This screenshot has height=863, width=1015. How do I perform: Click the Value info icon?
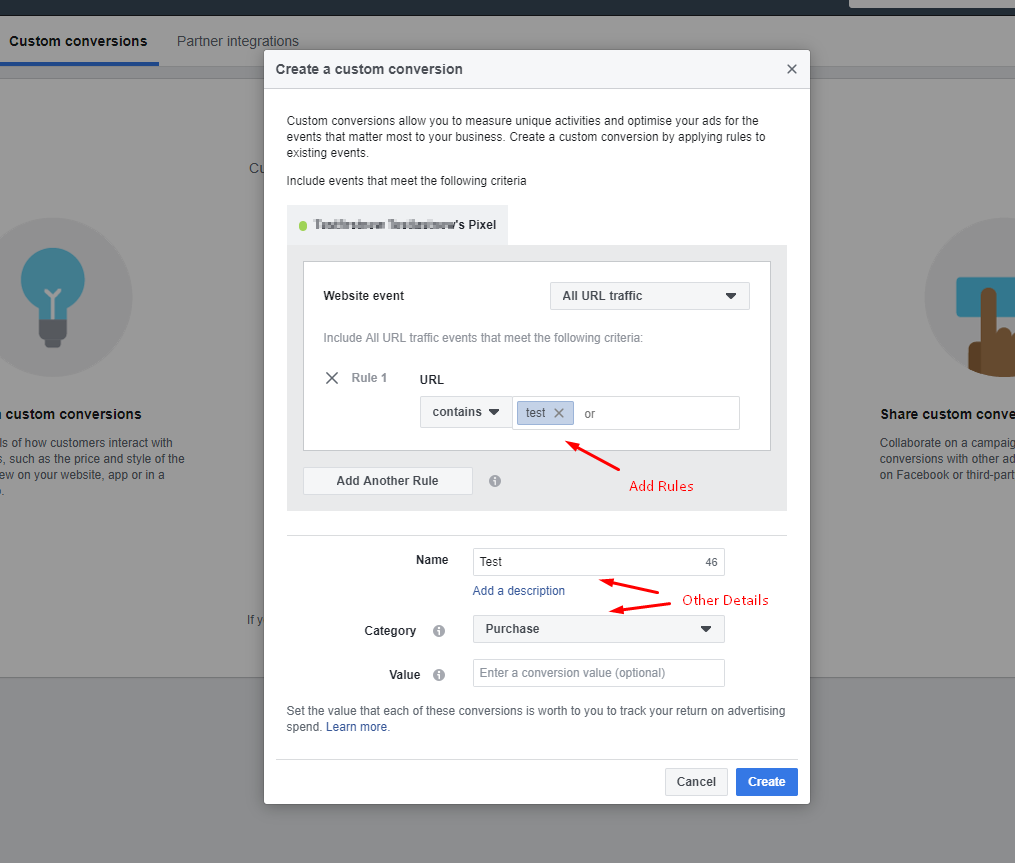(438, 675)
